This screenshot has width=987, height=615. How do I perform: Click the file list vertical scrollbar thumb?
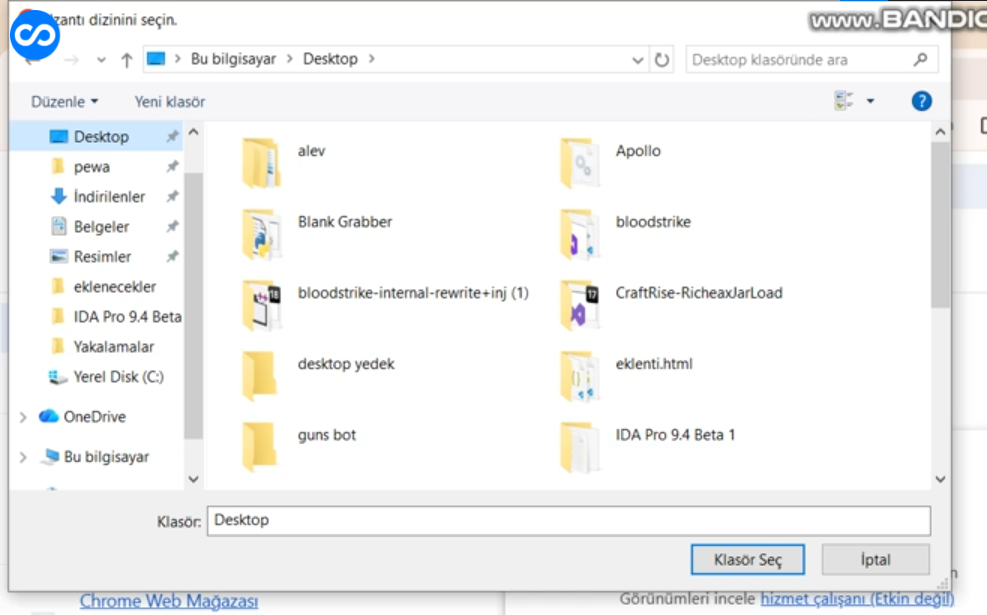[940, 225]
